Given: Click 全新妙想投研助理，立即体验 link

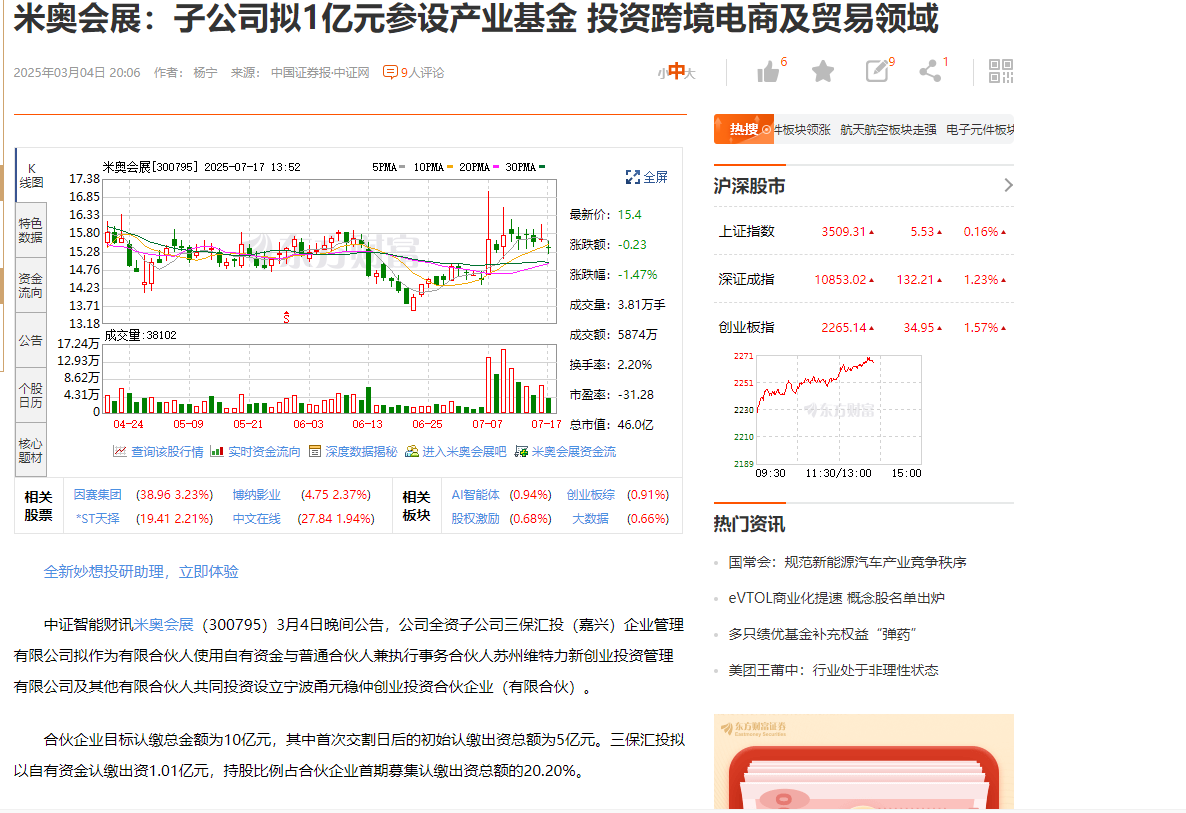Looking at the screenshot, I should click(141, 572).
